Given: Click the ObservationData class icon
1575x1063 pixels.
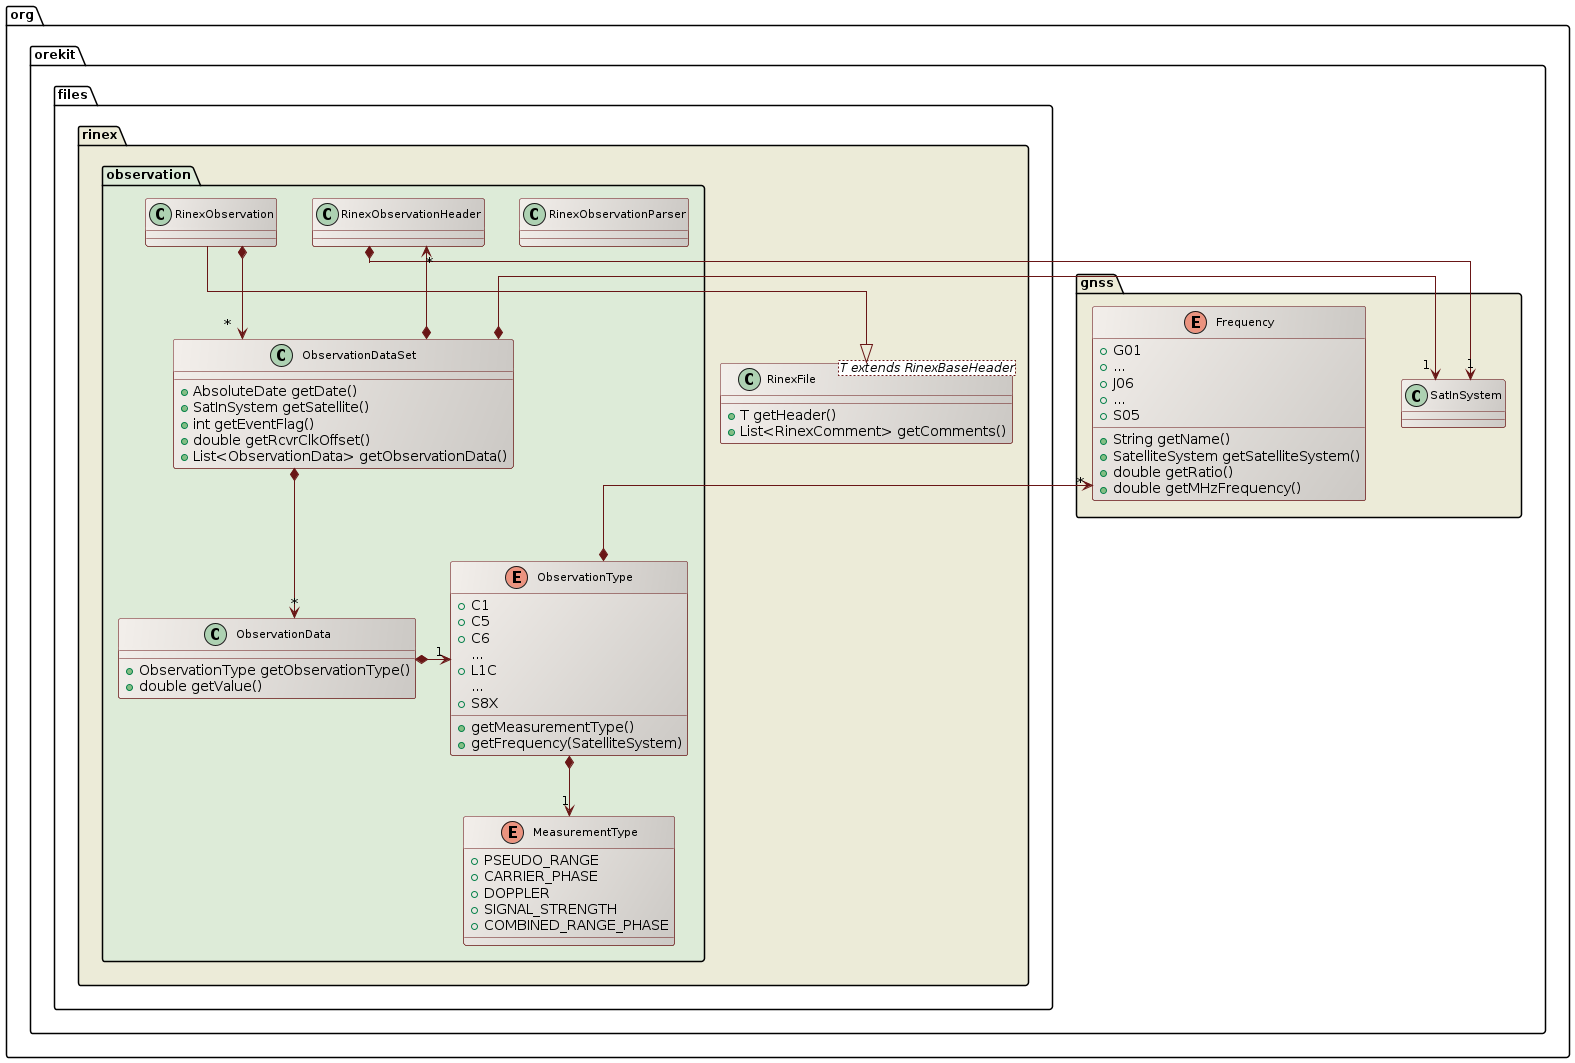Looking at the screenshot, I should pyautogui.click(x=215, y=634).
